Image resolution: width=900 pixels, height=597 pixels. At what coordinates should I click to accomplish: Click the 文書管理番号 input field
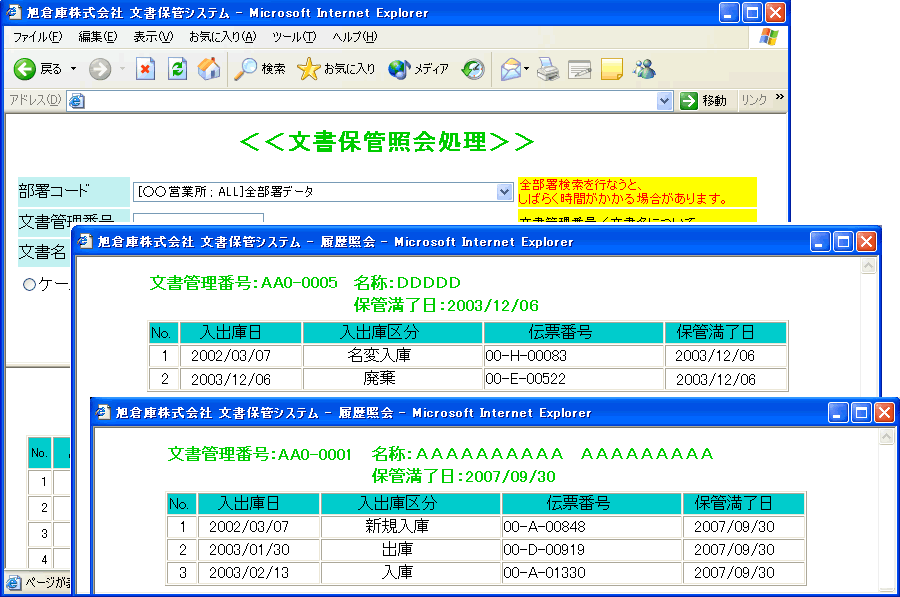click(x=198, y=218)
